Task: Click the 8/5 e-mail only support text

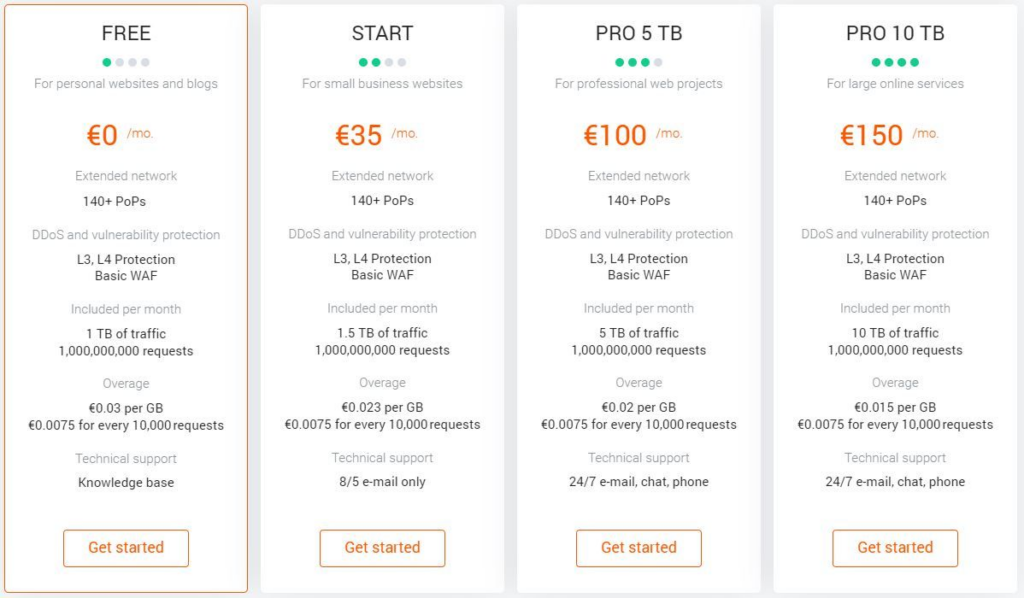Action: [x=382, y=482]
